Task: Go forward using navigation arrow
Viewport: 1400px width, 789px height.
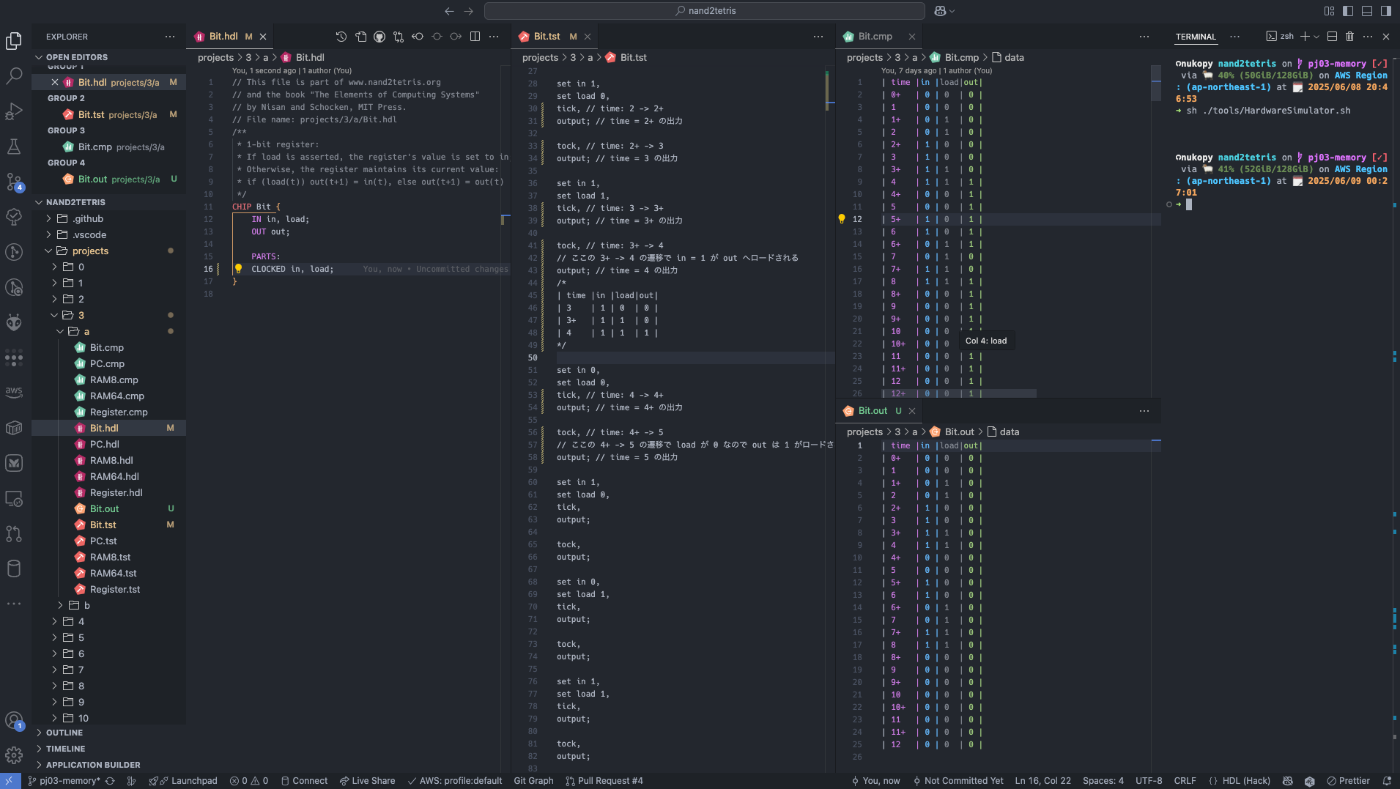Action: coord(470,11)
